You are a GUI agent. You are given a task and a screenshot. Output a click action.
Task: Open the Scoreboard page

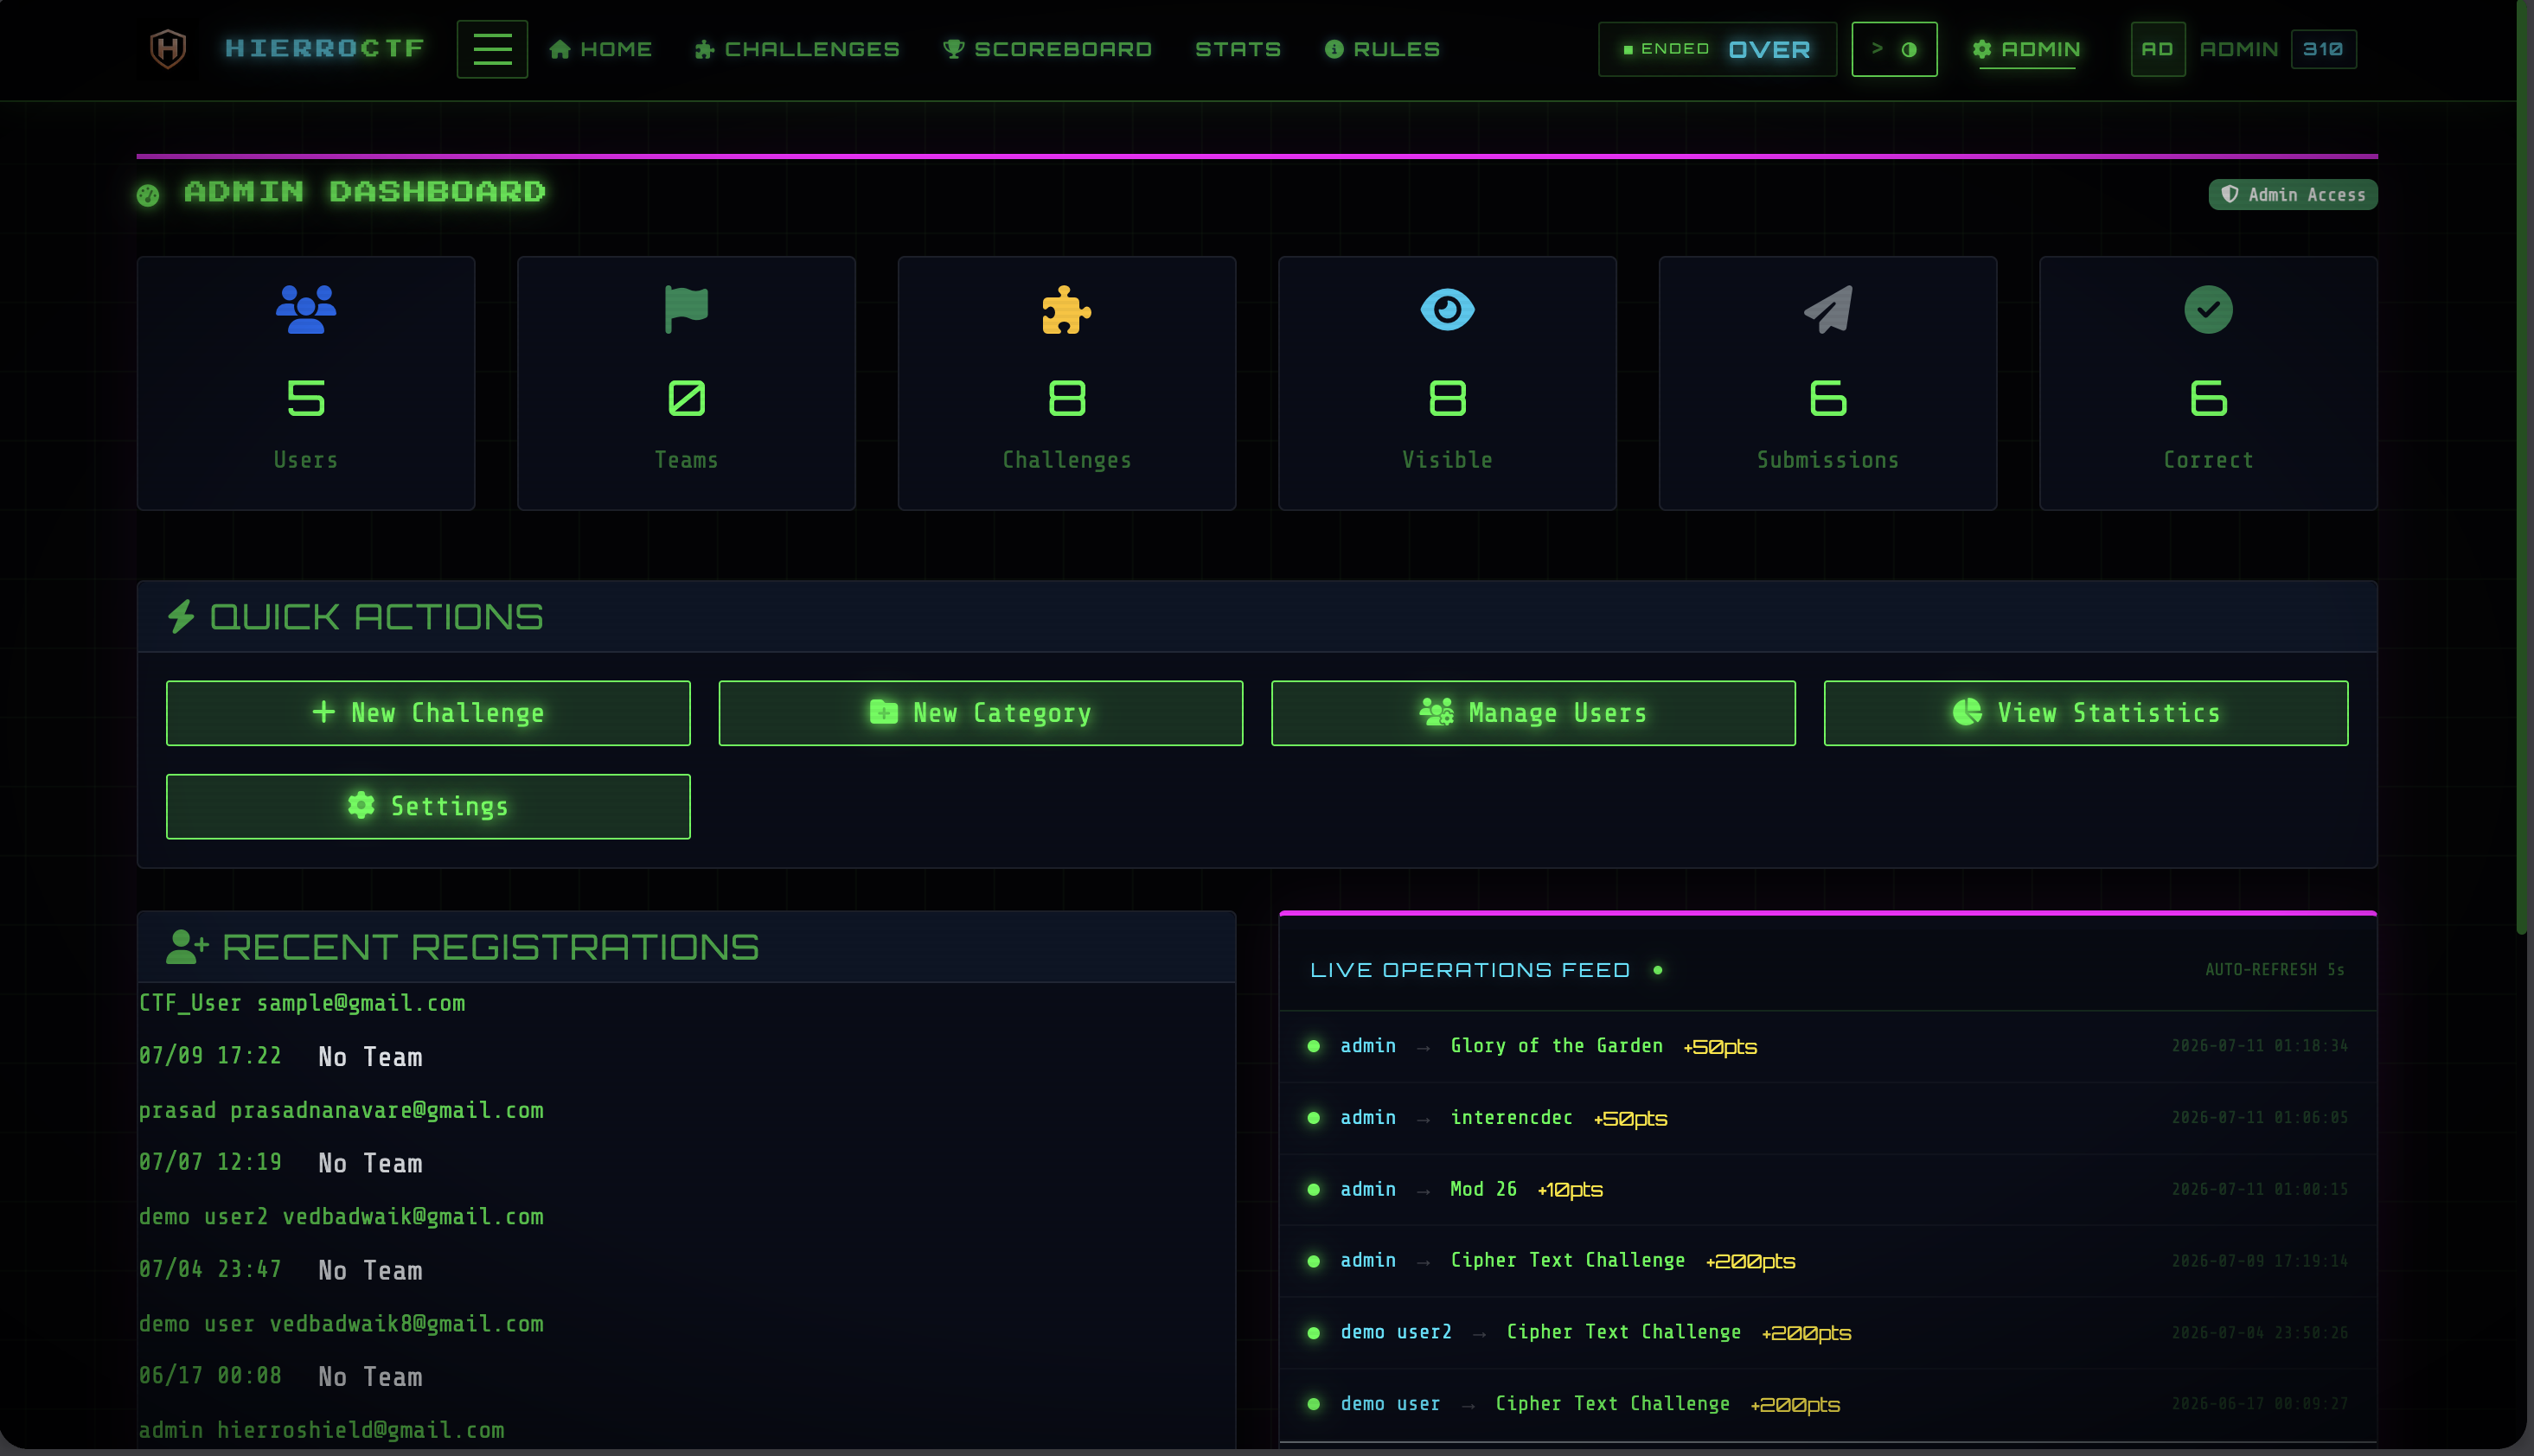click(1047, 49)
